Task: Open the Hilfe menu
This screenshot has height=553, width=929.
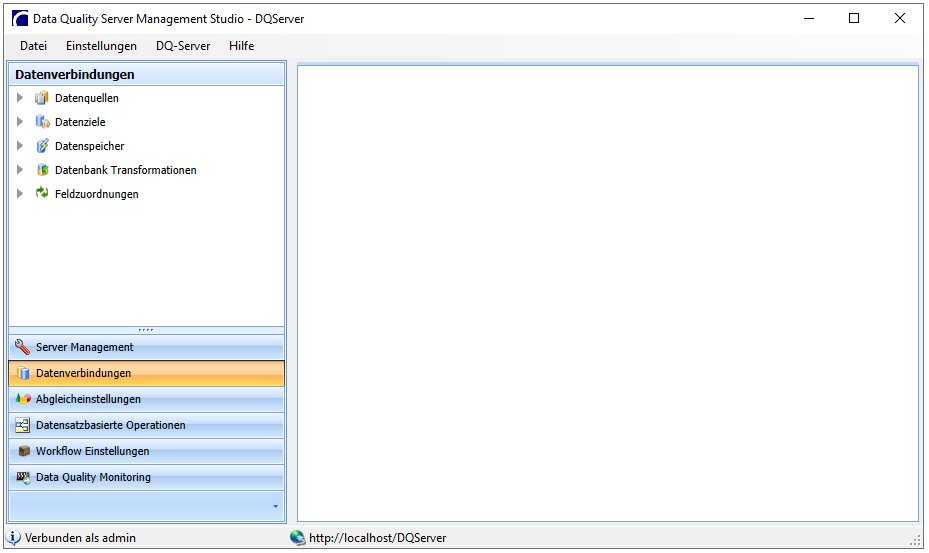Action: pos(242,46)
